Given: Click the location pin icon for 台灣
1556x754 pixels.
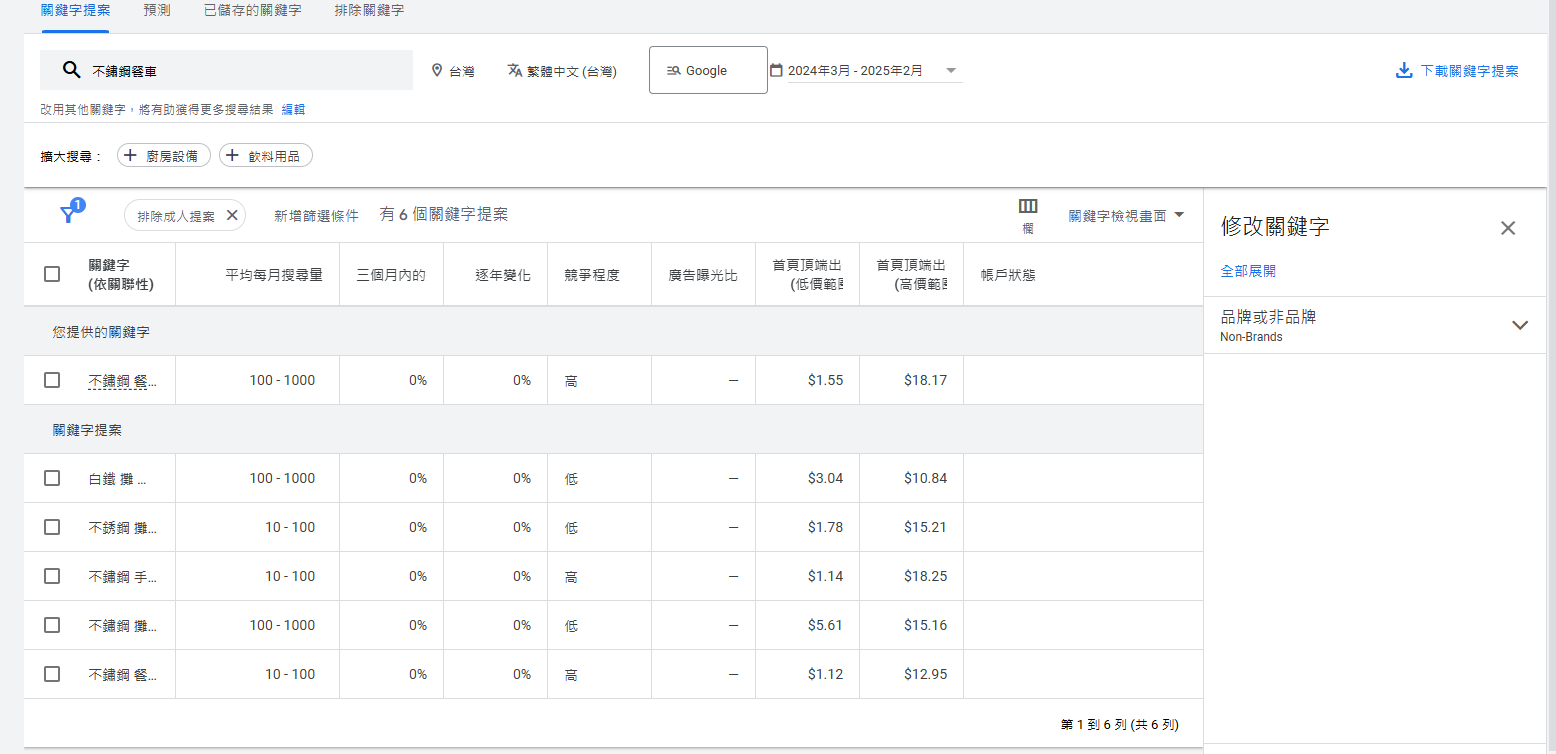Looking at the screenshot, I should (437, 71).
